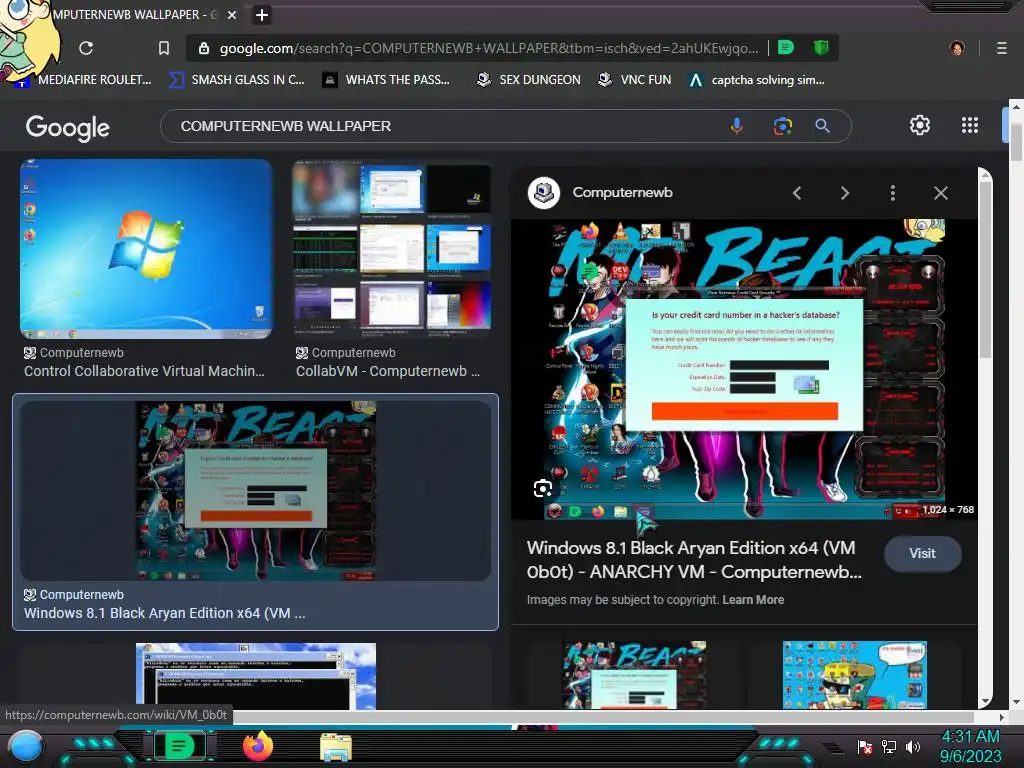
Task: Show the next image with right chevron
Action: [x=844, y=193]
